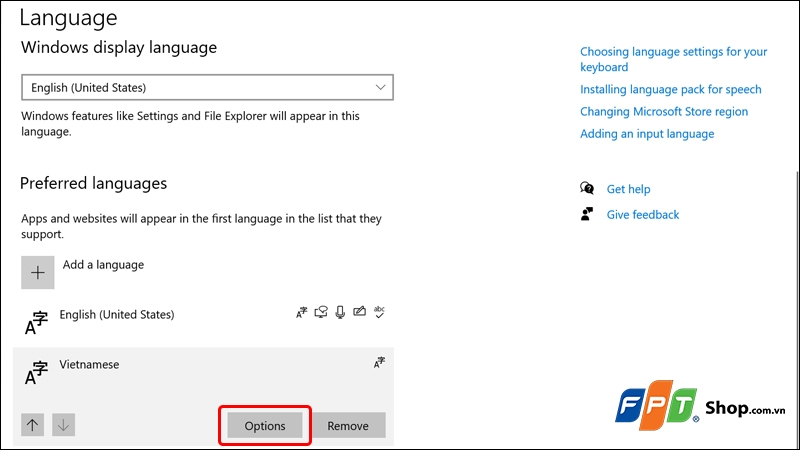The height and width of the screenshot is (450, 800).
Task: Click the display language icon in the Vietnamese row
Action: (379, 363)
